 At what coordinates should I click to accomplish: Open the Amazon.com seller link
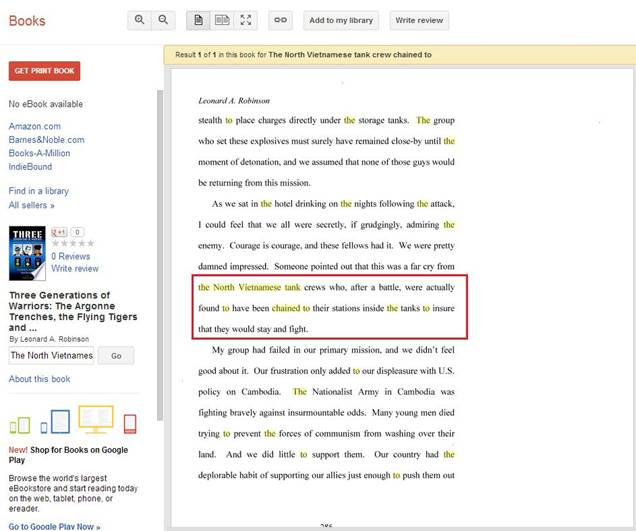pyautogui.click(x=34, y=126)
